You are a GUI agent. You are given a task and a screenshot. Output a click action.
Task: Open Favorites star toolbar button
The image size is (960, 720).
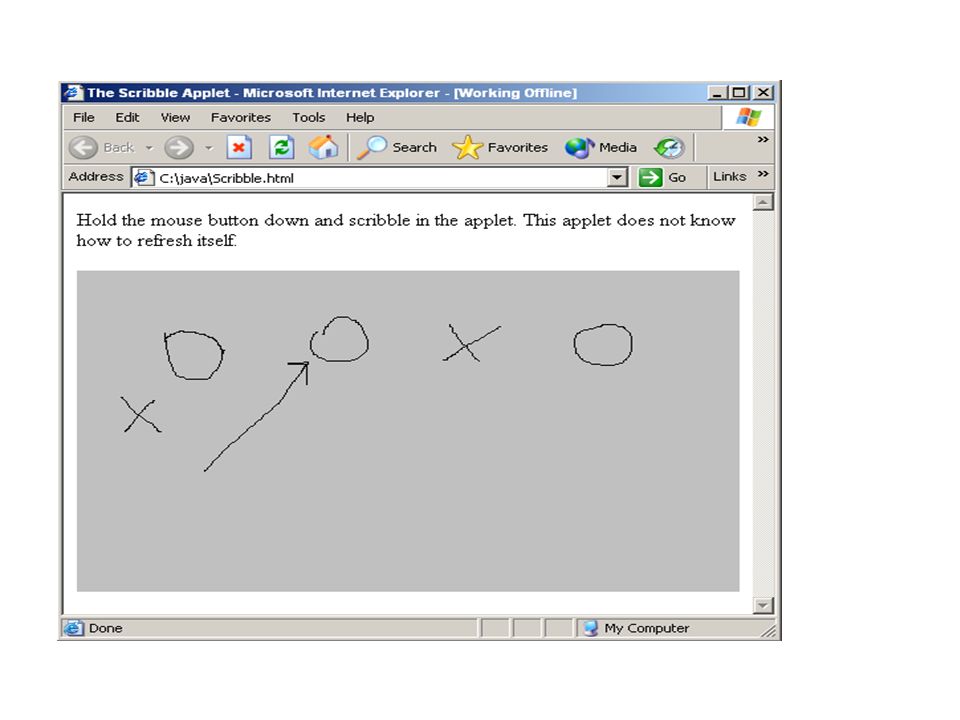point(500,148)
